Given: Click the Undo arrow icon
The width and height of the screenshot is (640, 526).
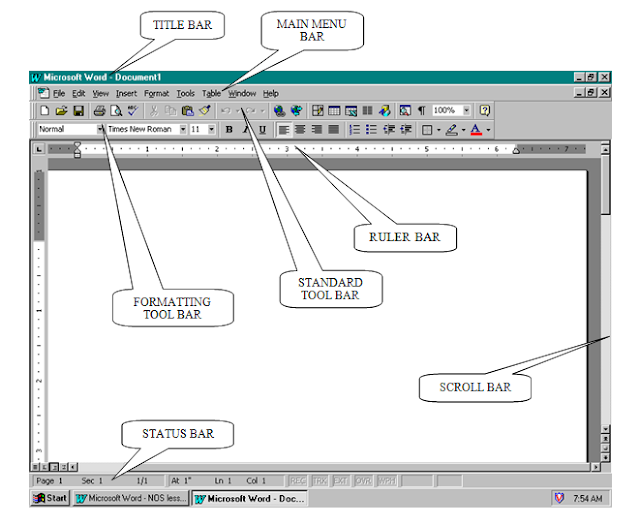Looking at the screenshot, I should (226, 111).
